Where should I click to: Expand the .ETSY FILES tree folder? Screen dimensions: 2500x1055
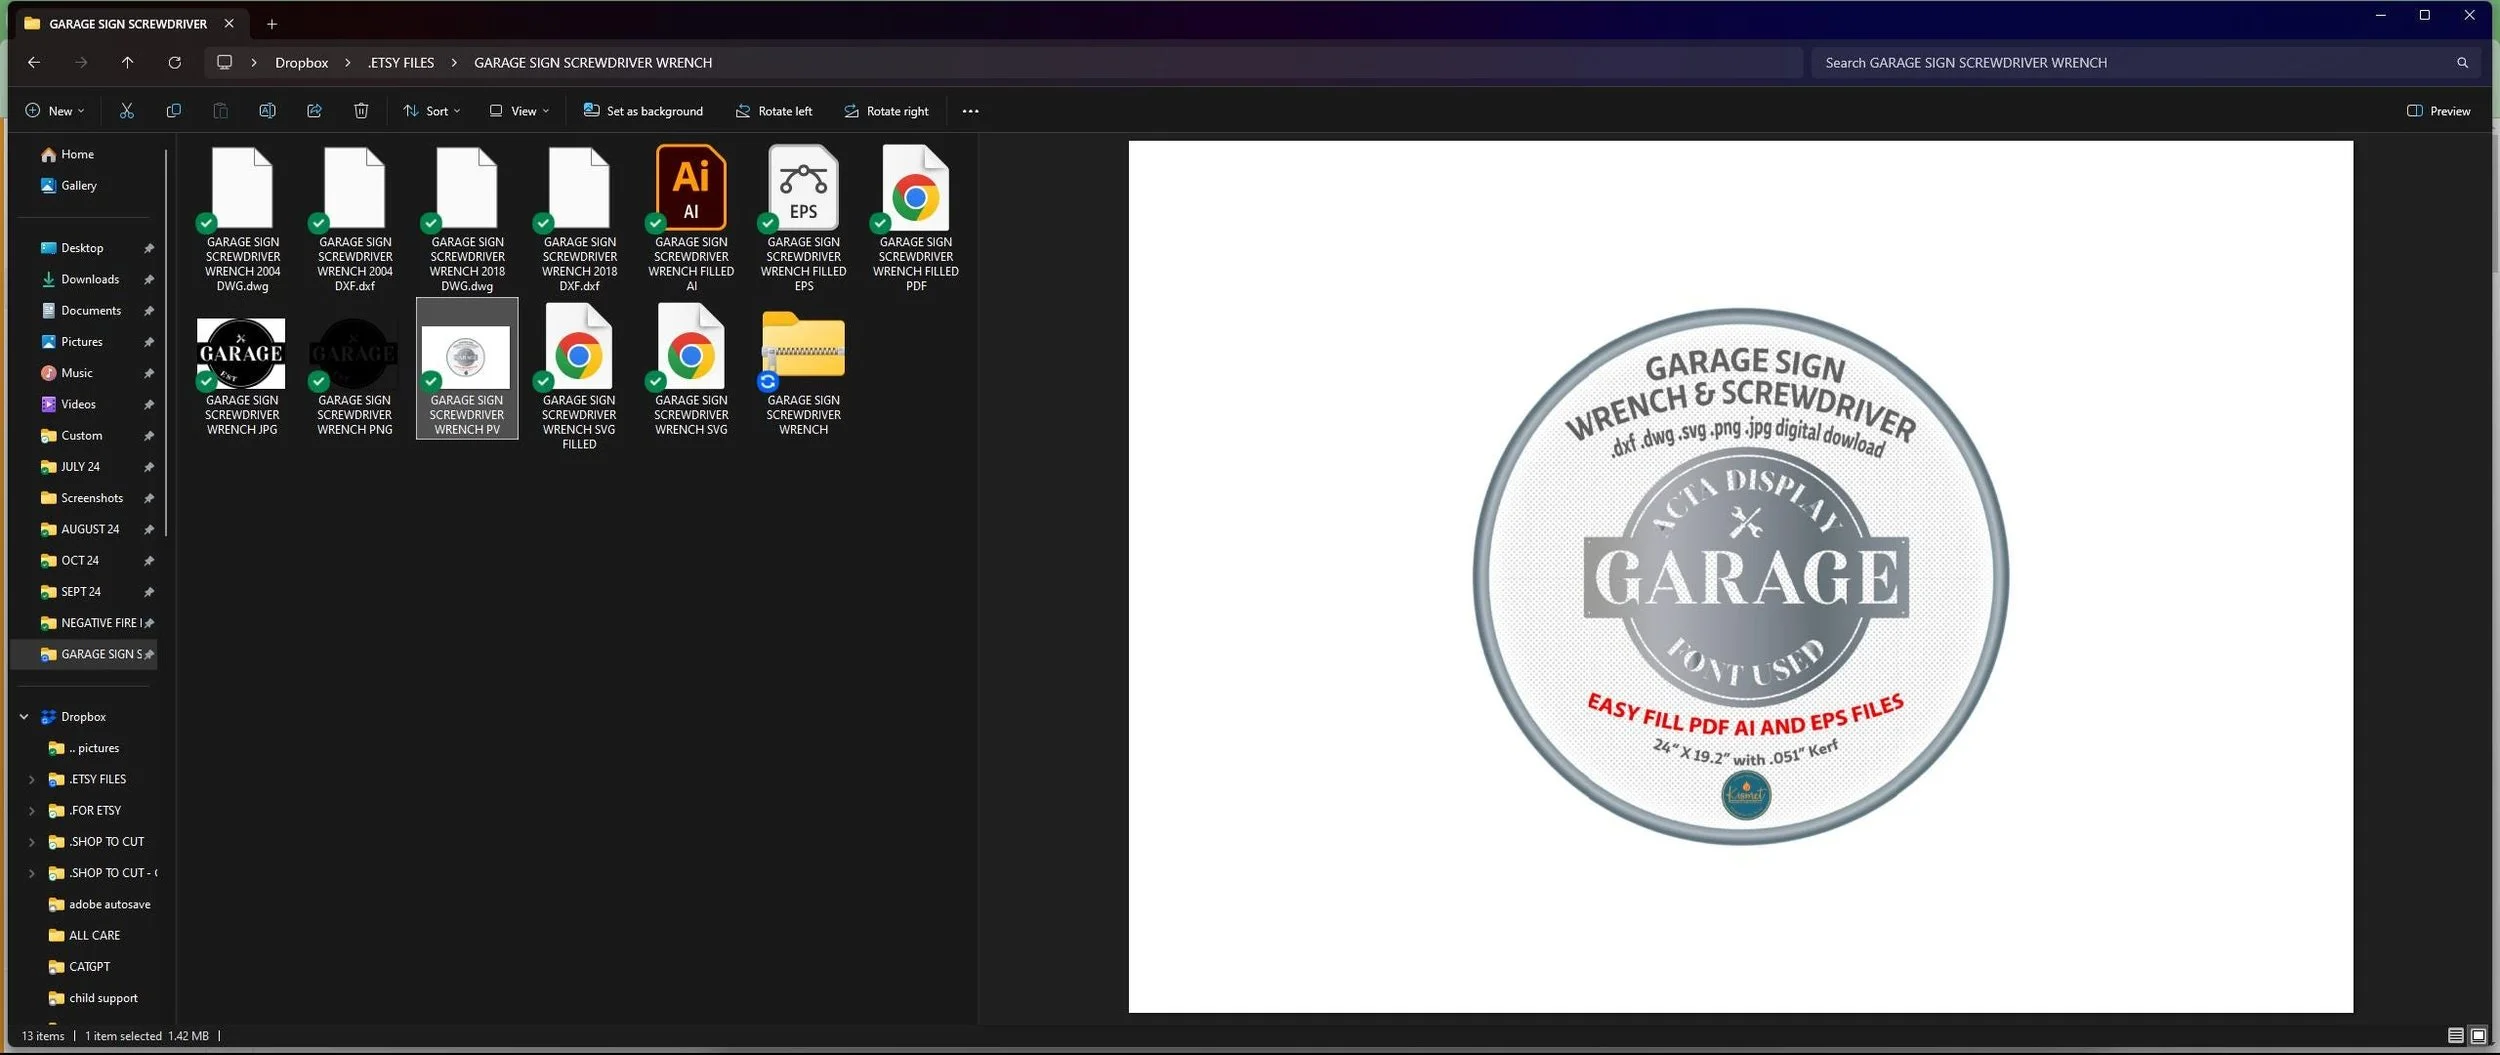point(31,779)
